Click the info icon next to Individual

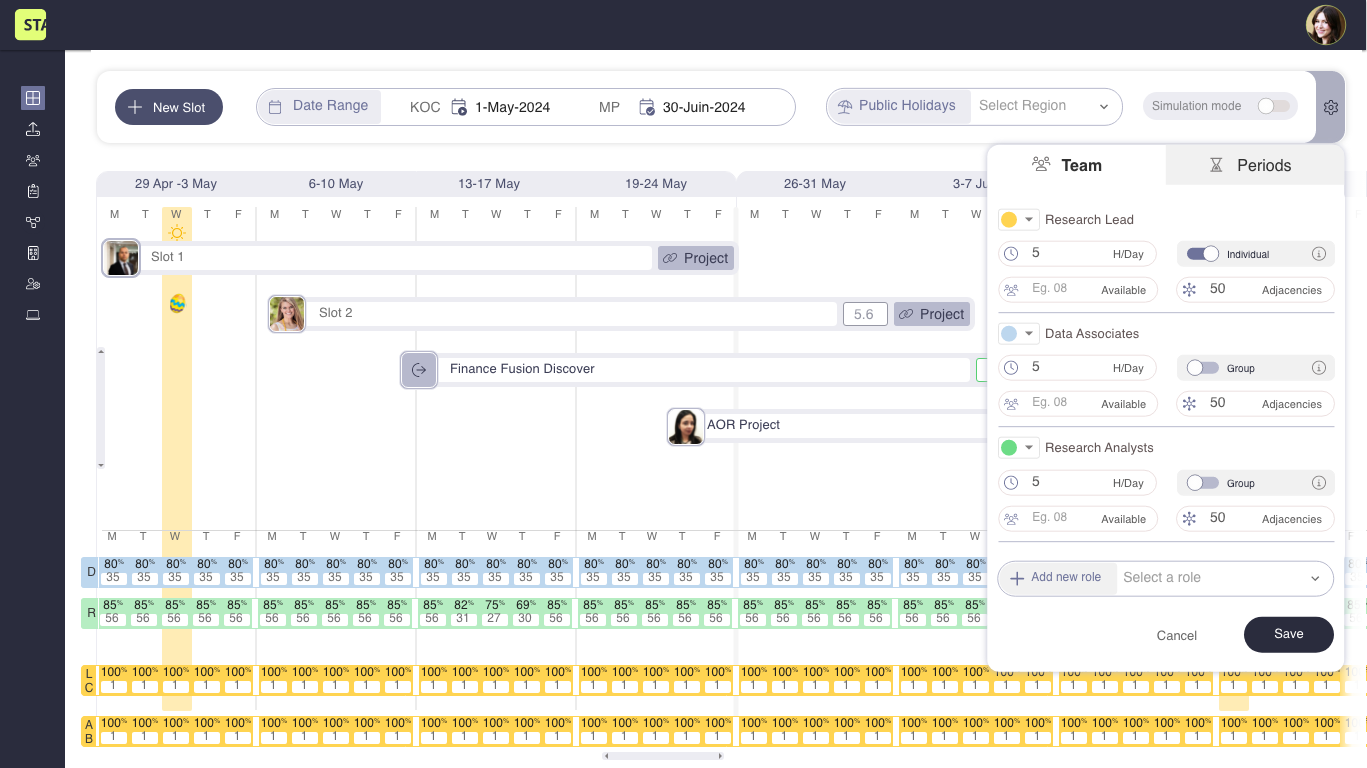1318,254
